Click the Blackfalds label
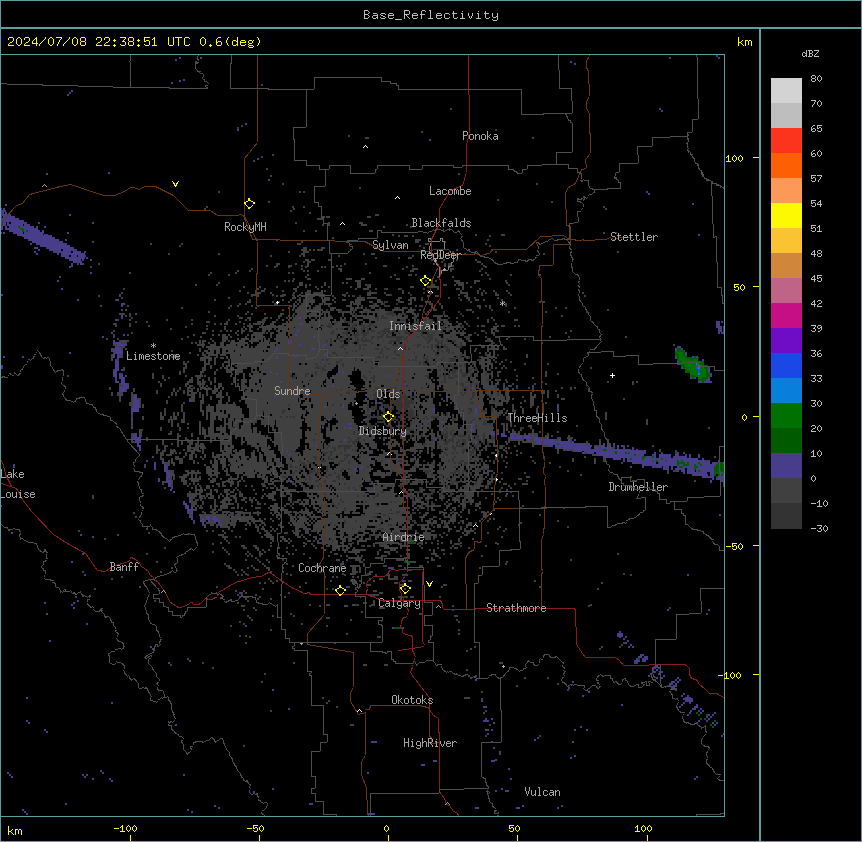 [x=441, y=223]
